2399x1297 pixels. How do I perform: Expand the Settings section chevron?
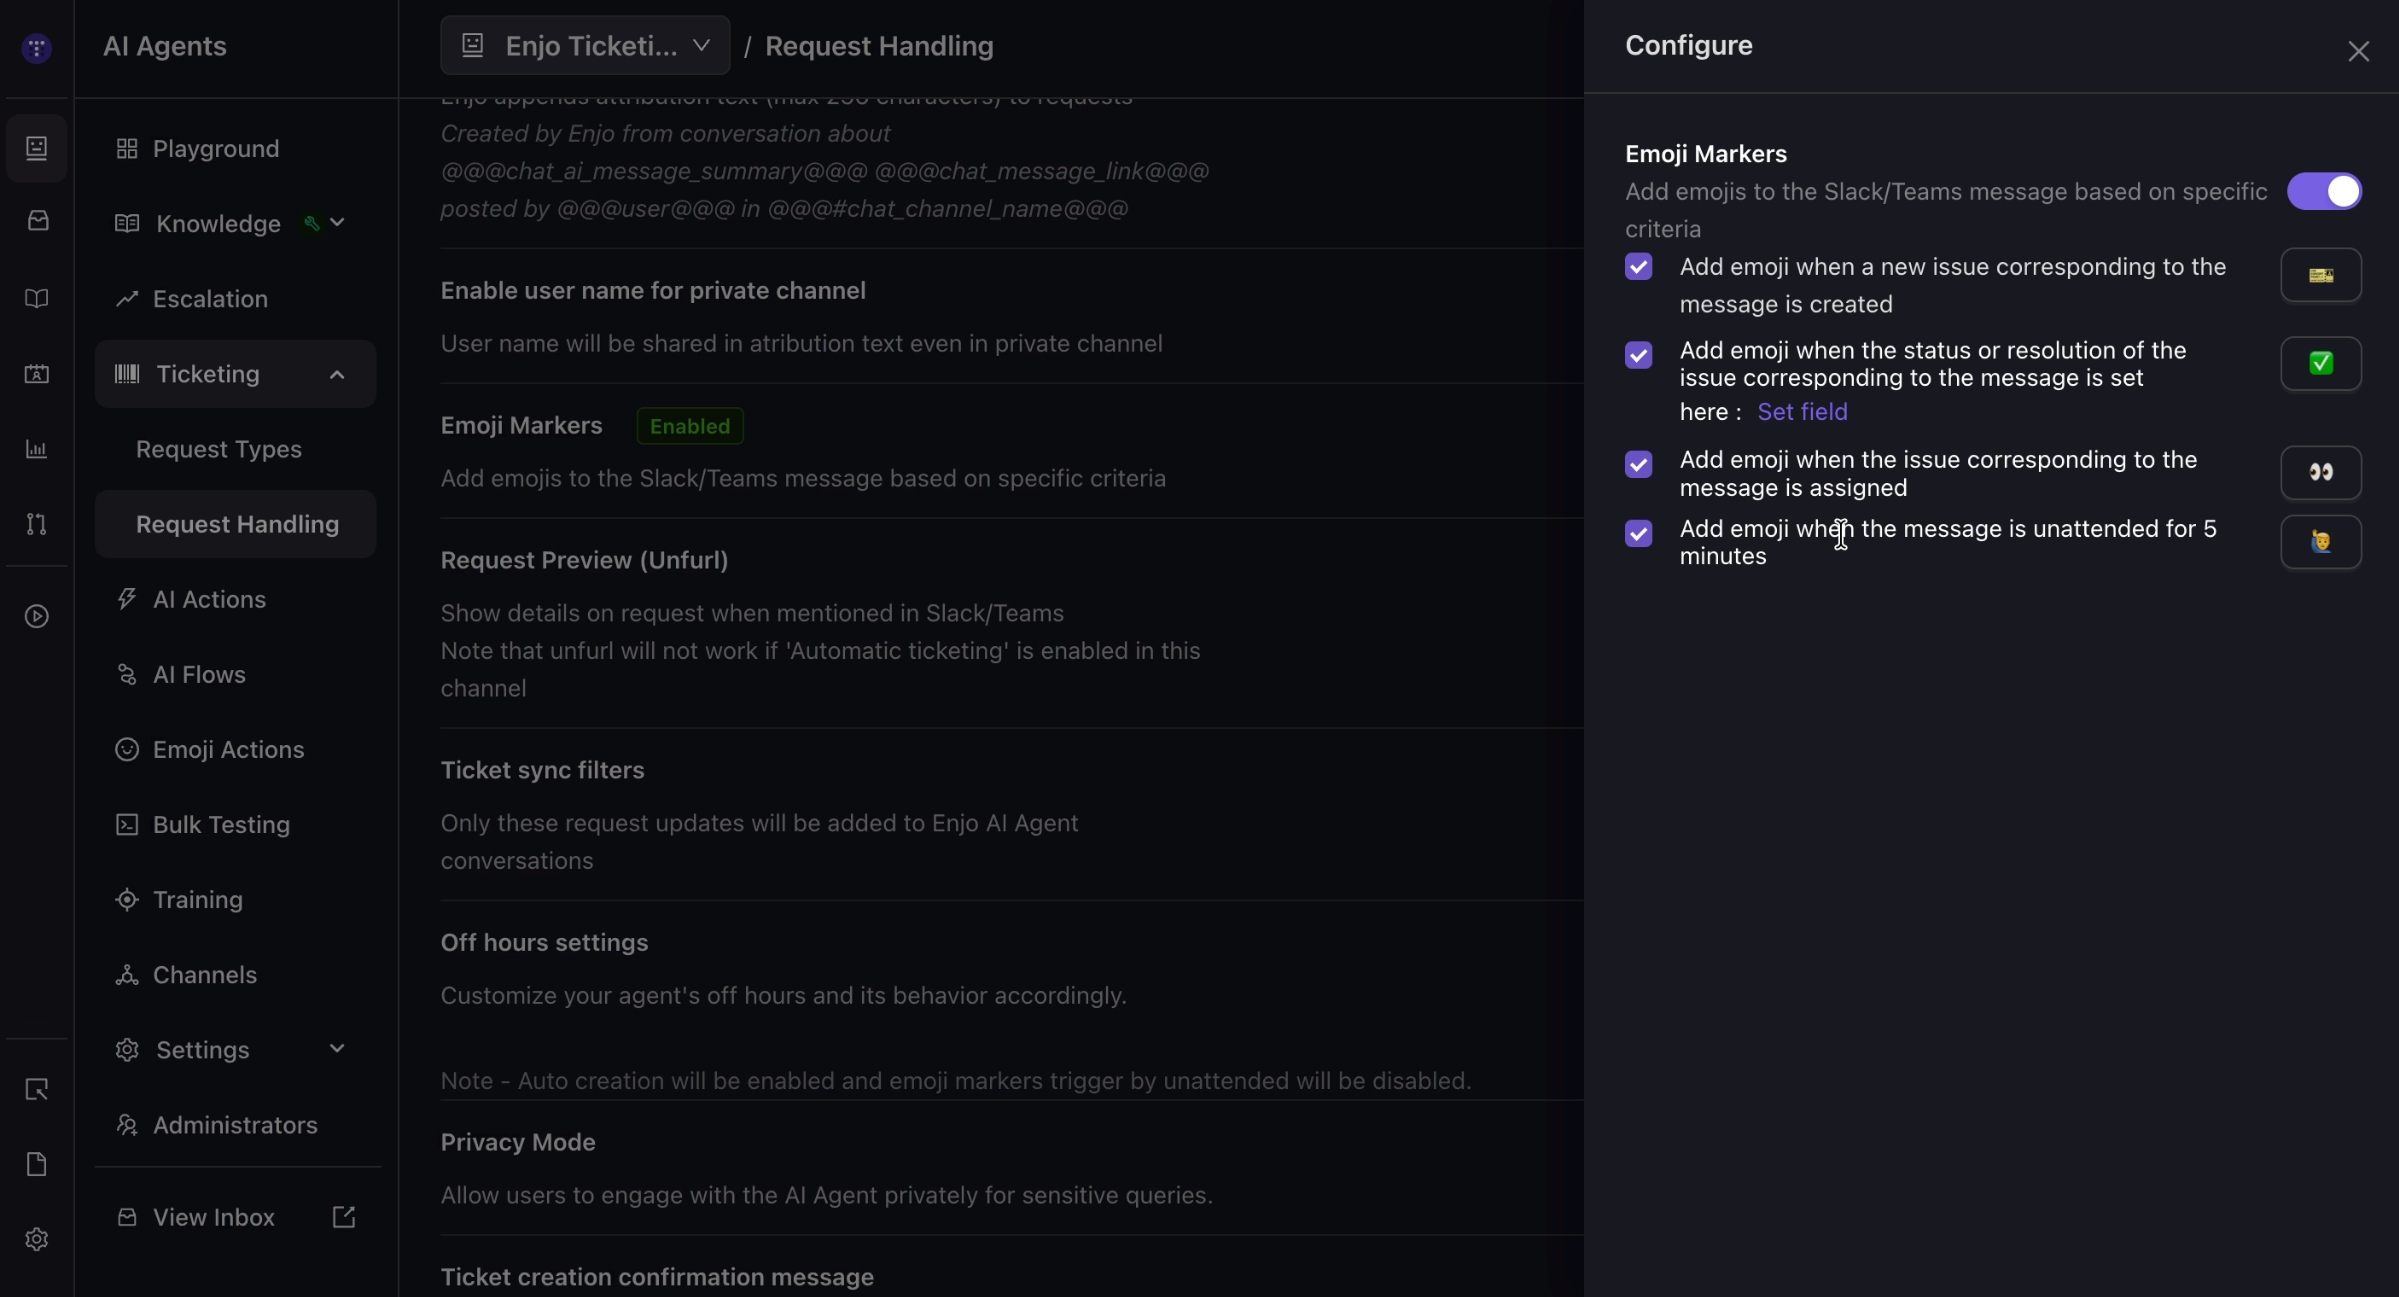point(337,1049)
